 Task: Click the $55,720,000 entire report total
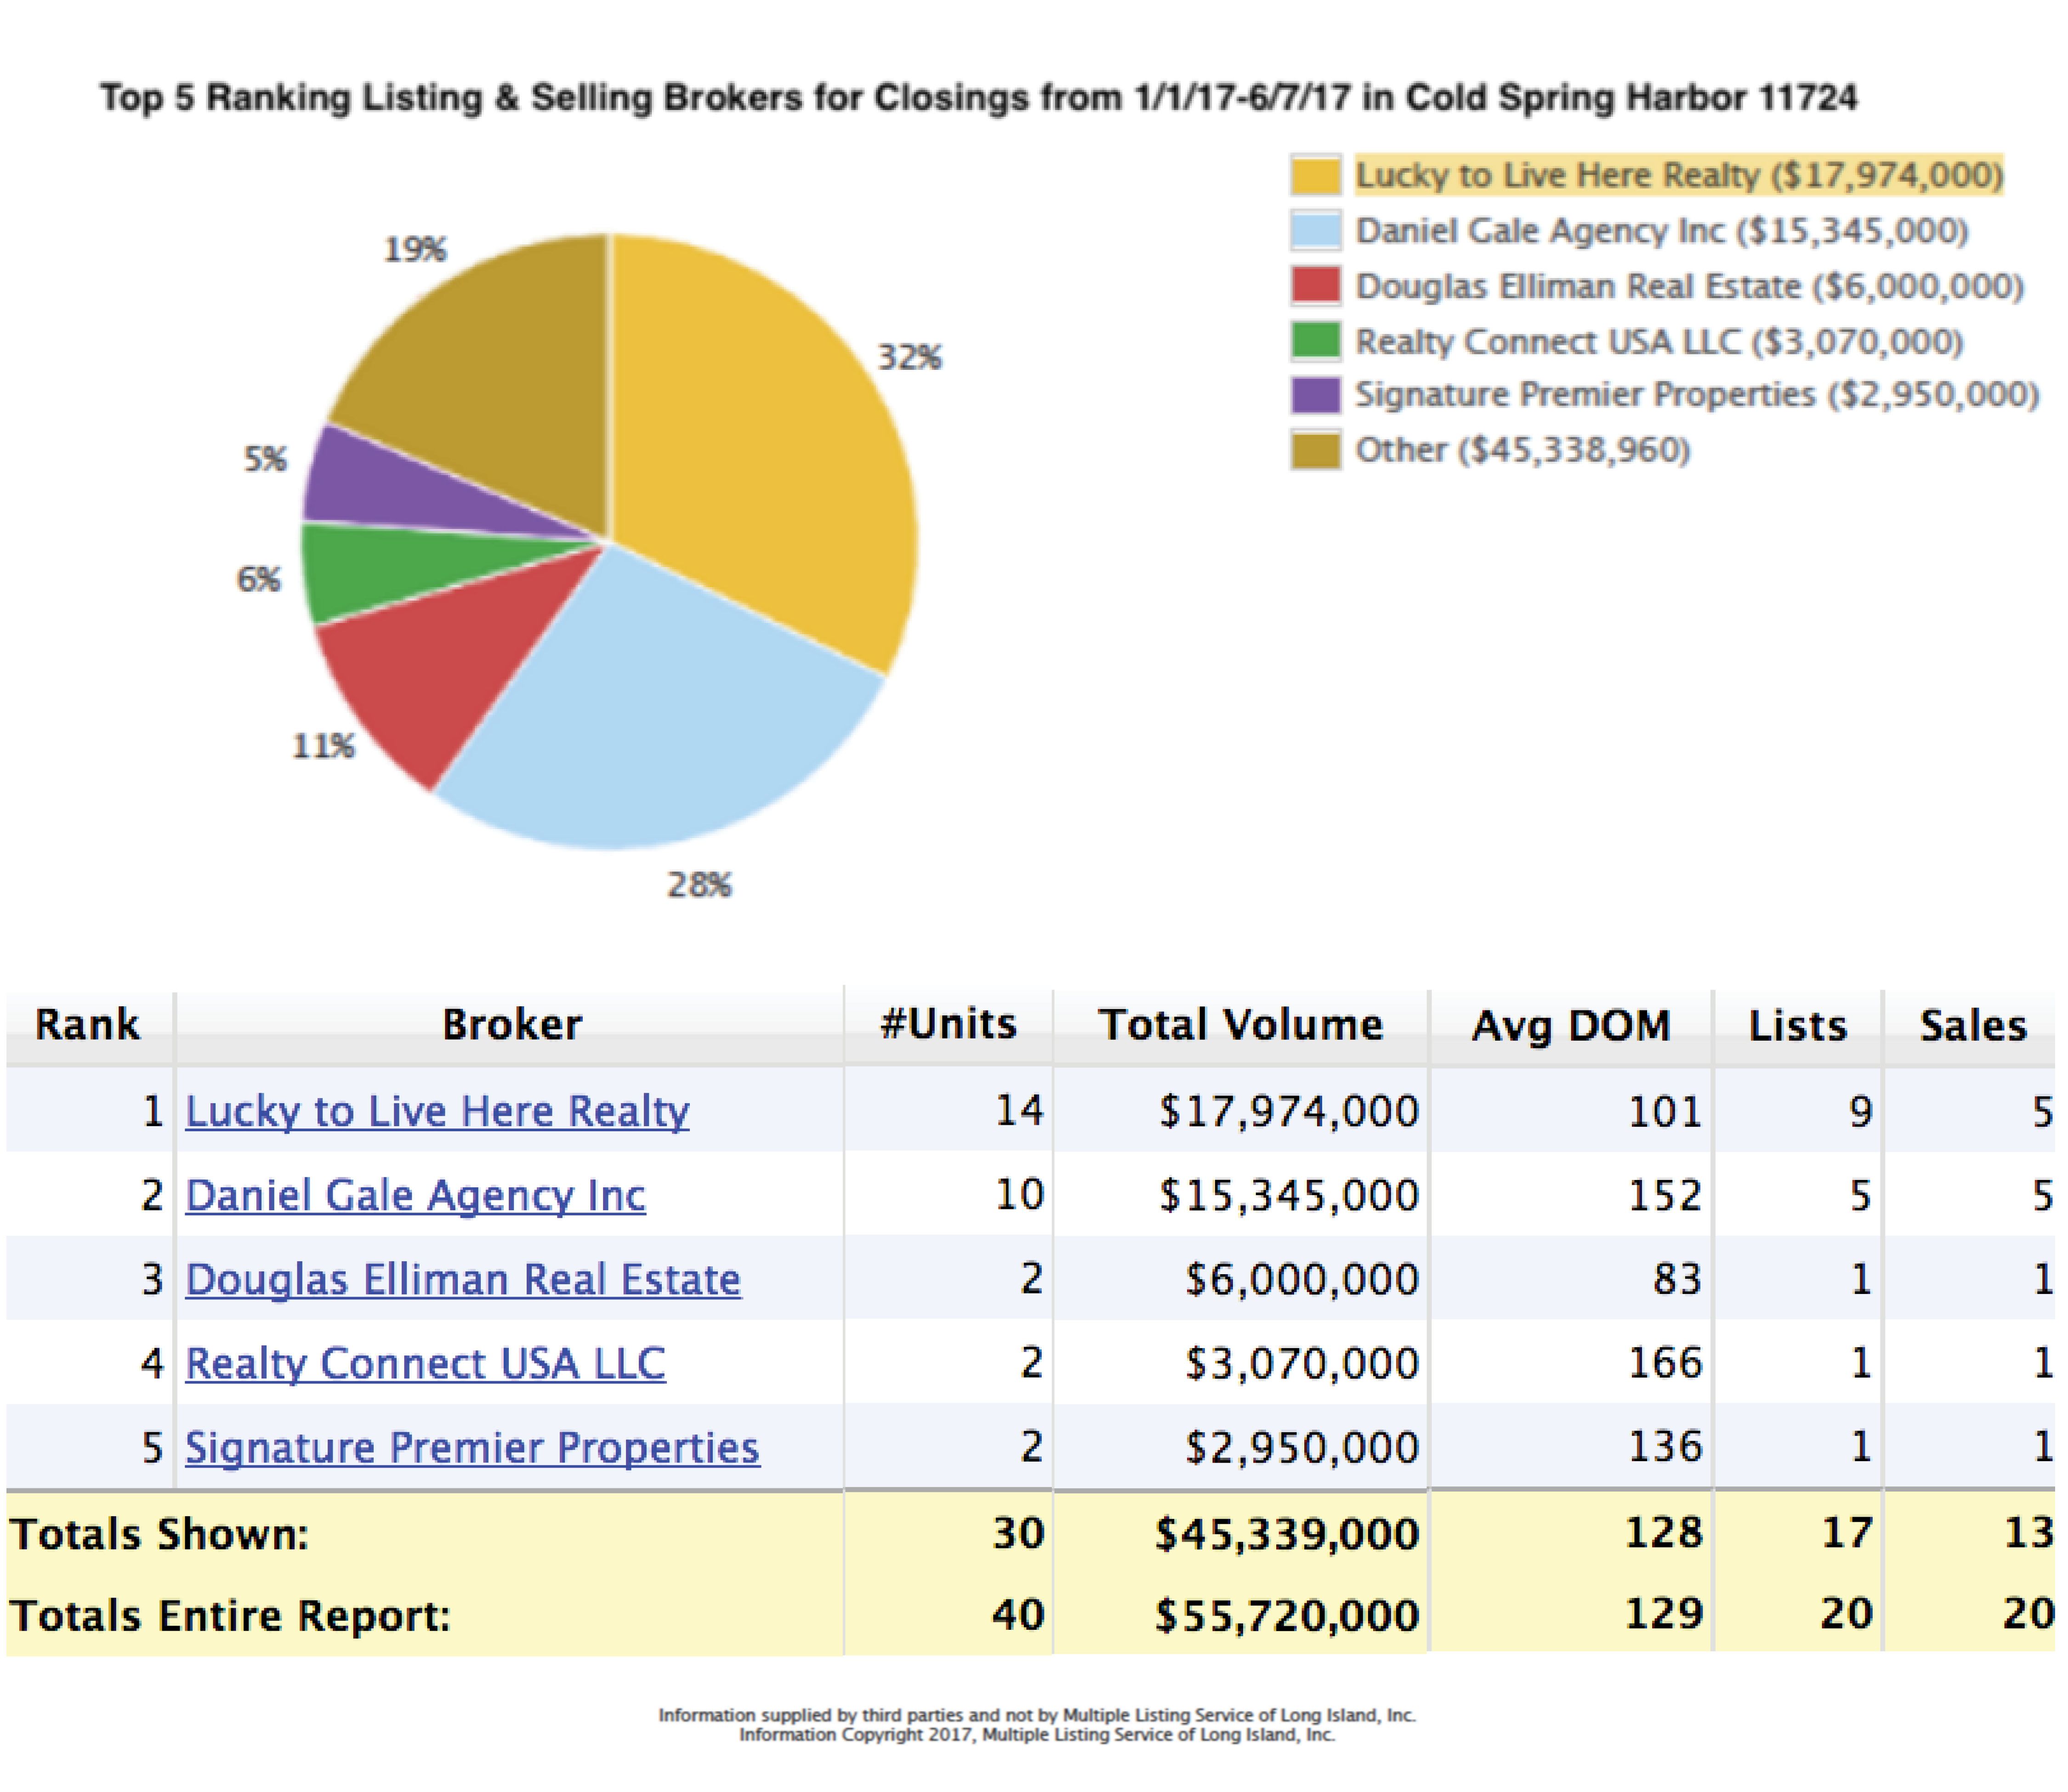tap(1287, 1616)
